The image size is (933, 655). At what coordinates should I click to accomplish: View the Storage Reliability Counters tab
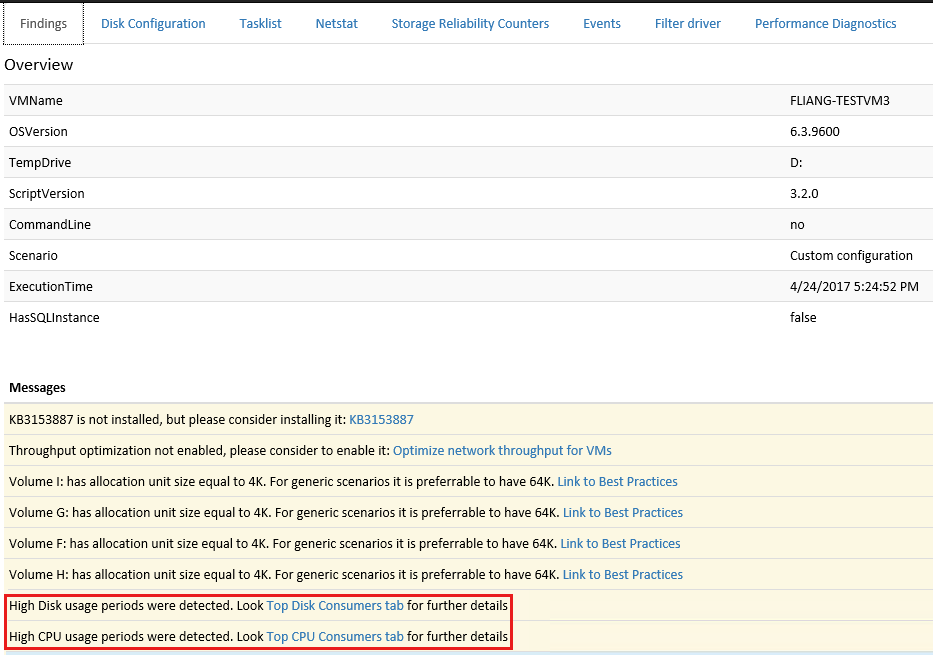470,23
